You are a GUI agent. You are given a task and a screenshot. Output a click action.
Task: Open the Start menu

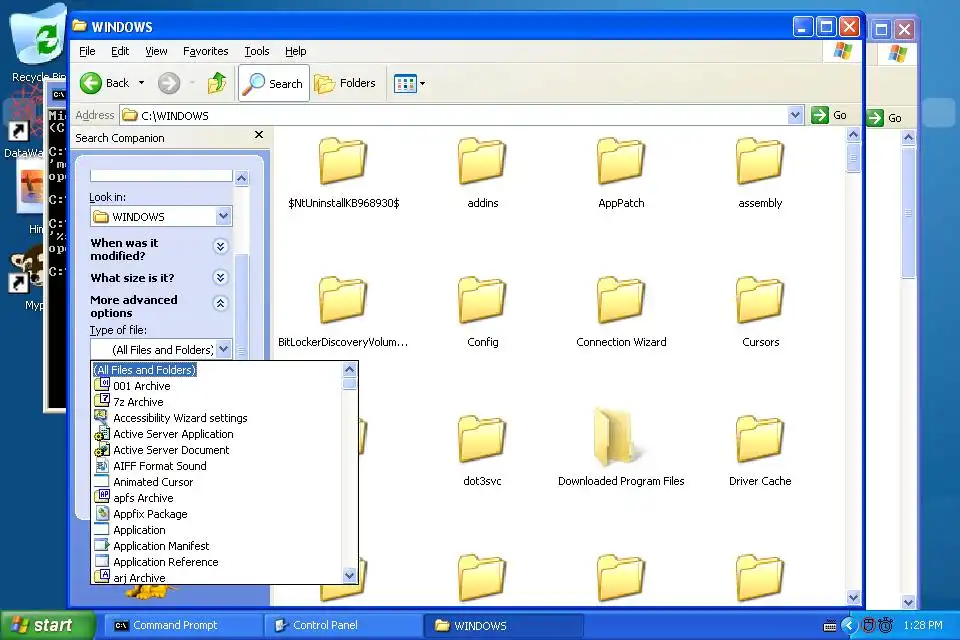pyautogui.click(x=47, y=625)
